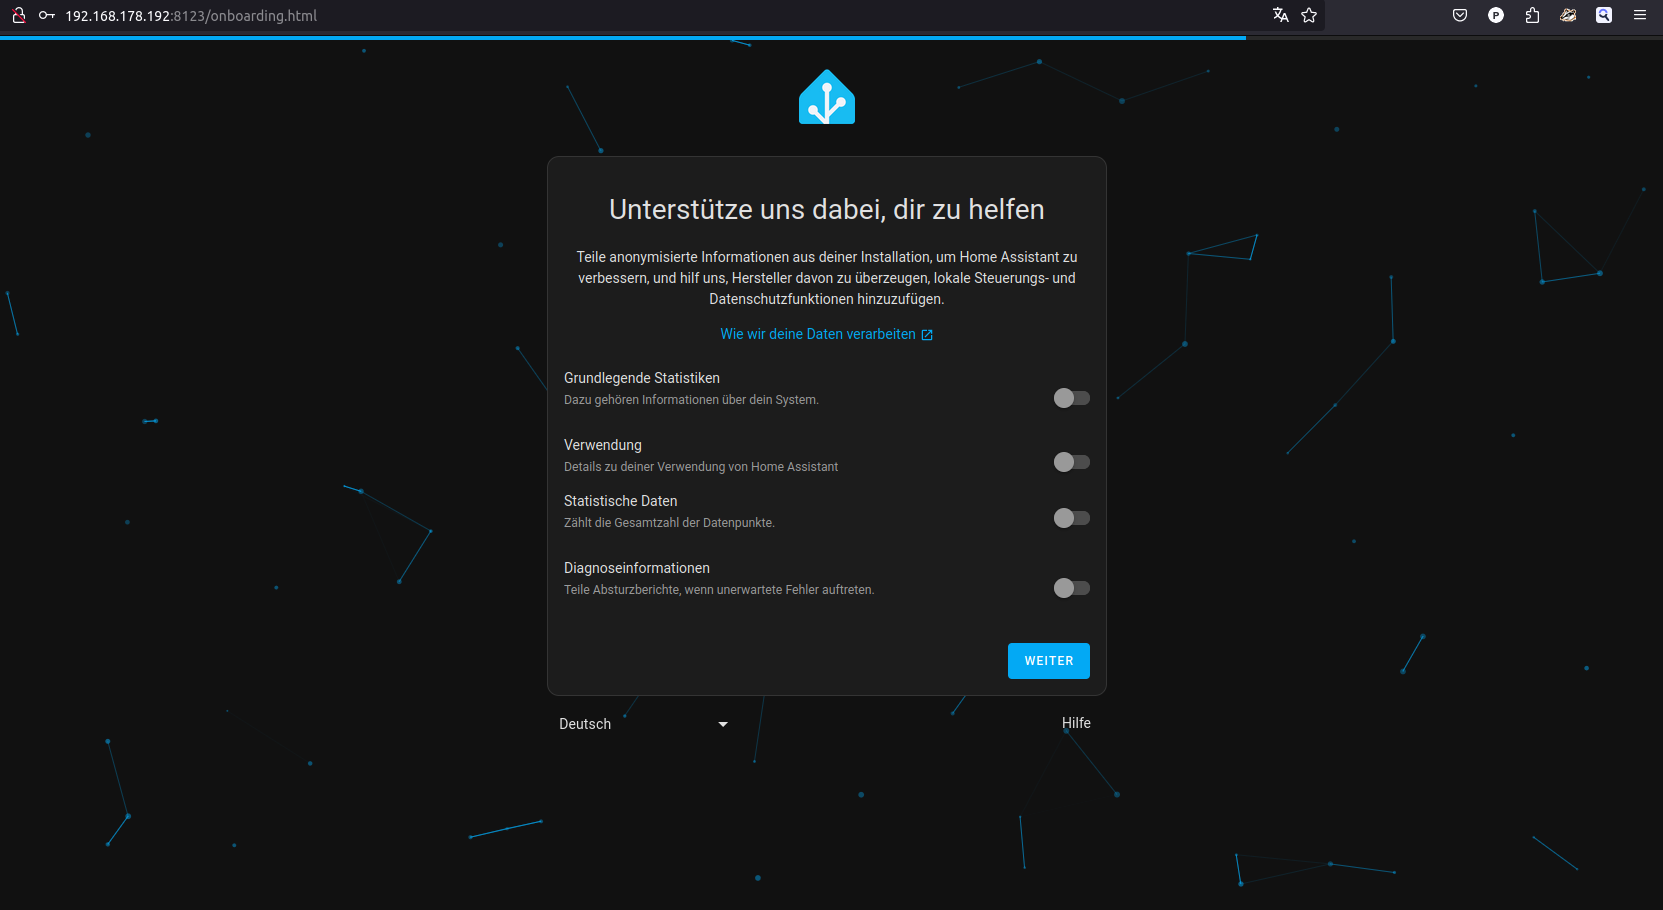Bookmark this page with the star icon
1663x910 pixels.
click(1309, 15)
